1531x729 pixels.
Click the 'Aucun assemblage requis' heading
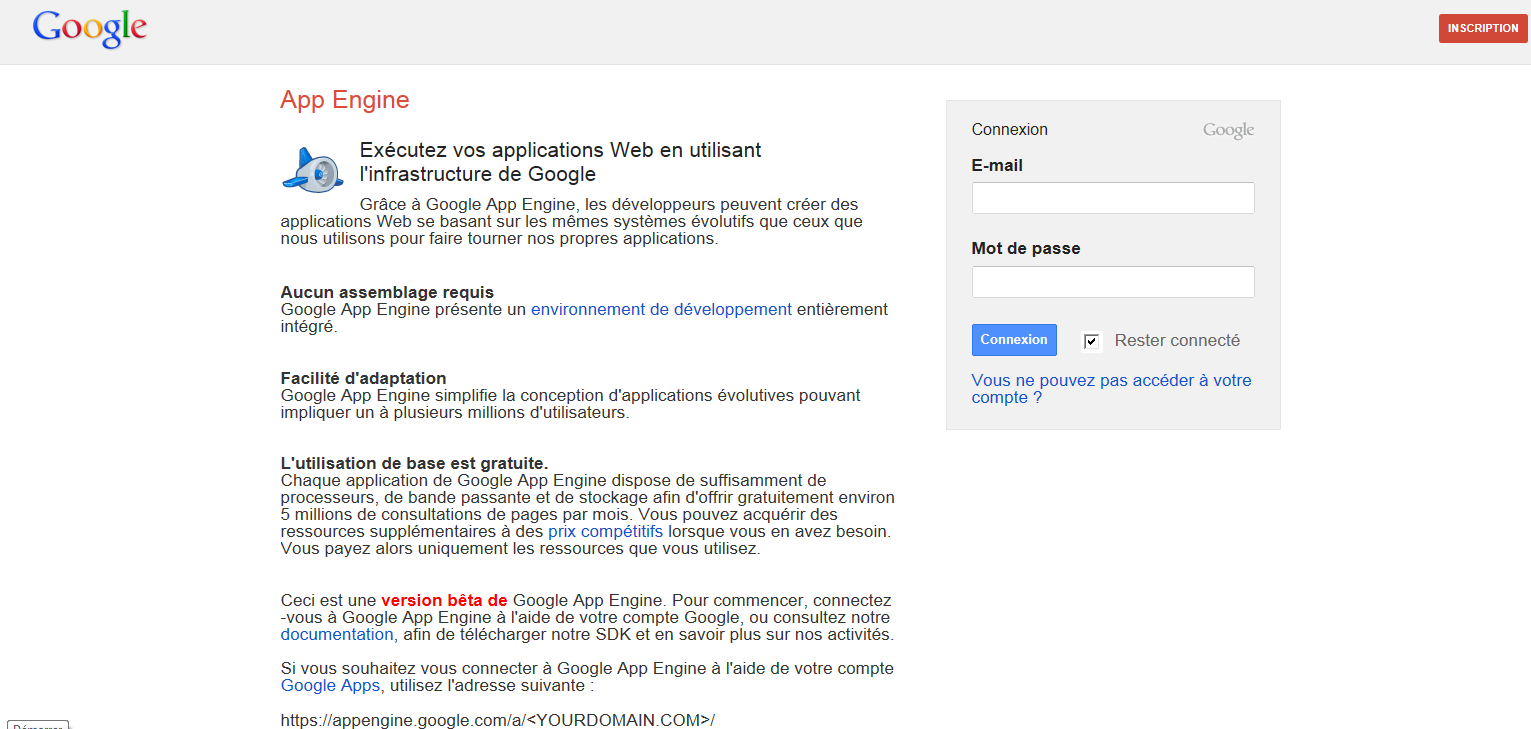click(x=387, y=292)
